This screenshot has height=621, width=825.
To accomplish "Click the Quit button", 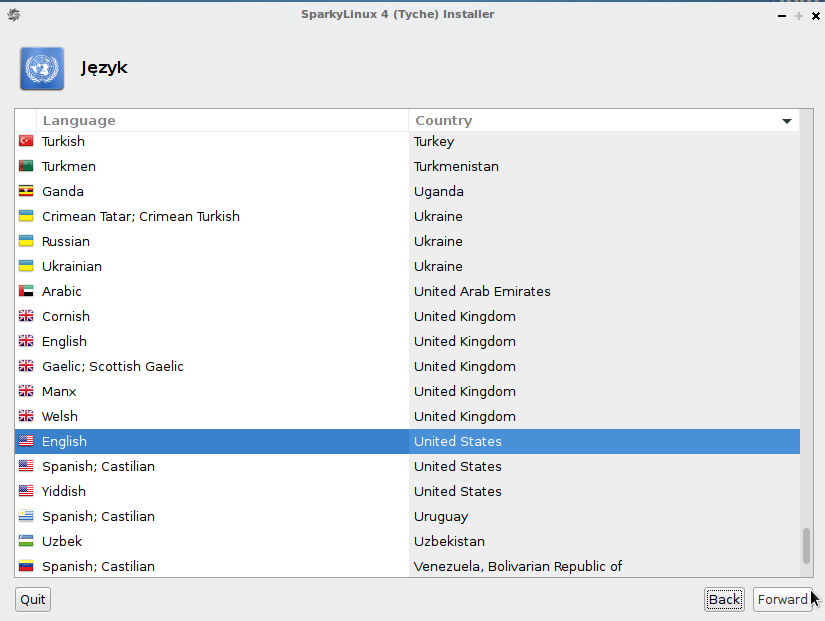I will click(33, 599).
